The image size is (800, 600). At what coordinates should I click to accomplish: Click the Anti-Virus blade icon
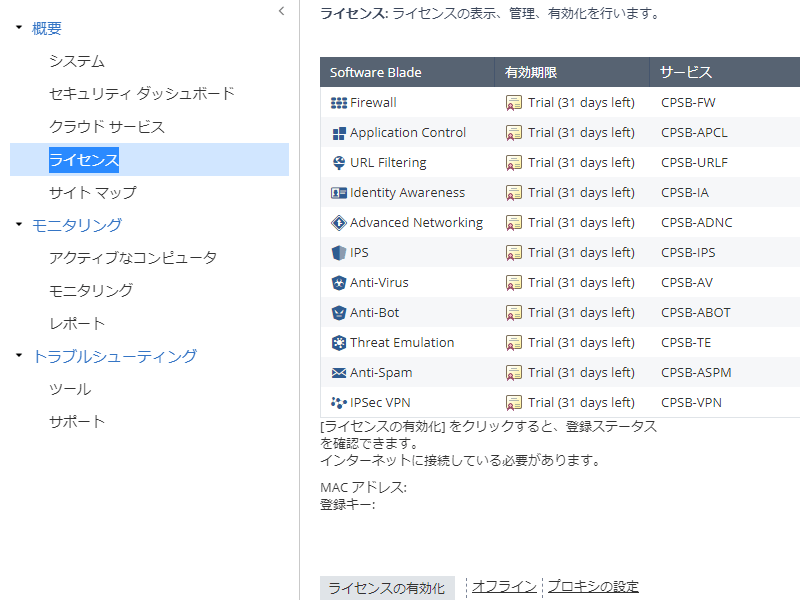pyautogui.click(x=338, y=283)
